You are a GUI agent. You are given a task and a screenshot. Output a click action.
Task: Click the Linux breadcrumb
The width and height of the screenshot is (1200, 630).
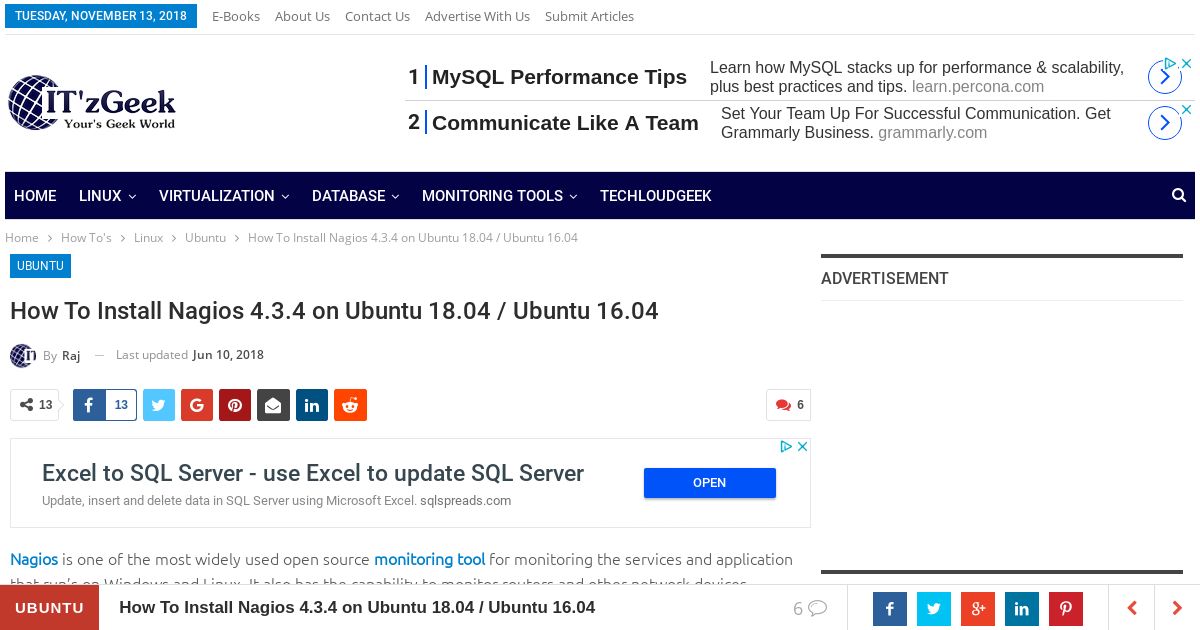tap(148, 238)
